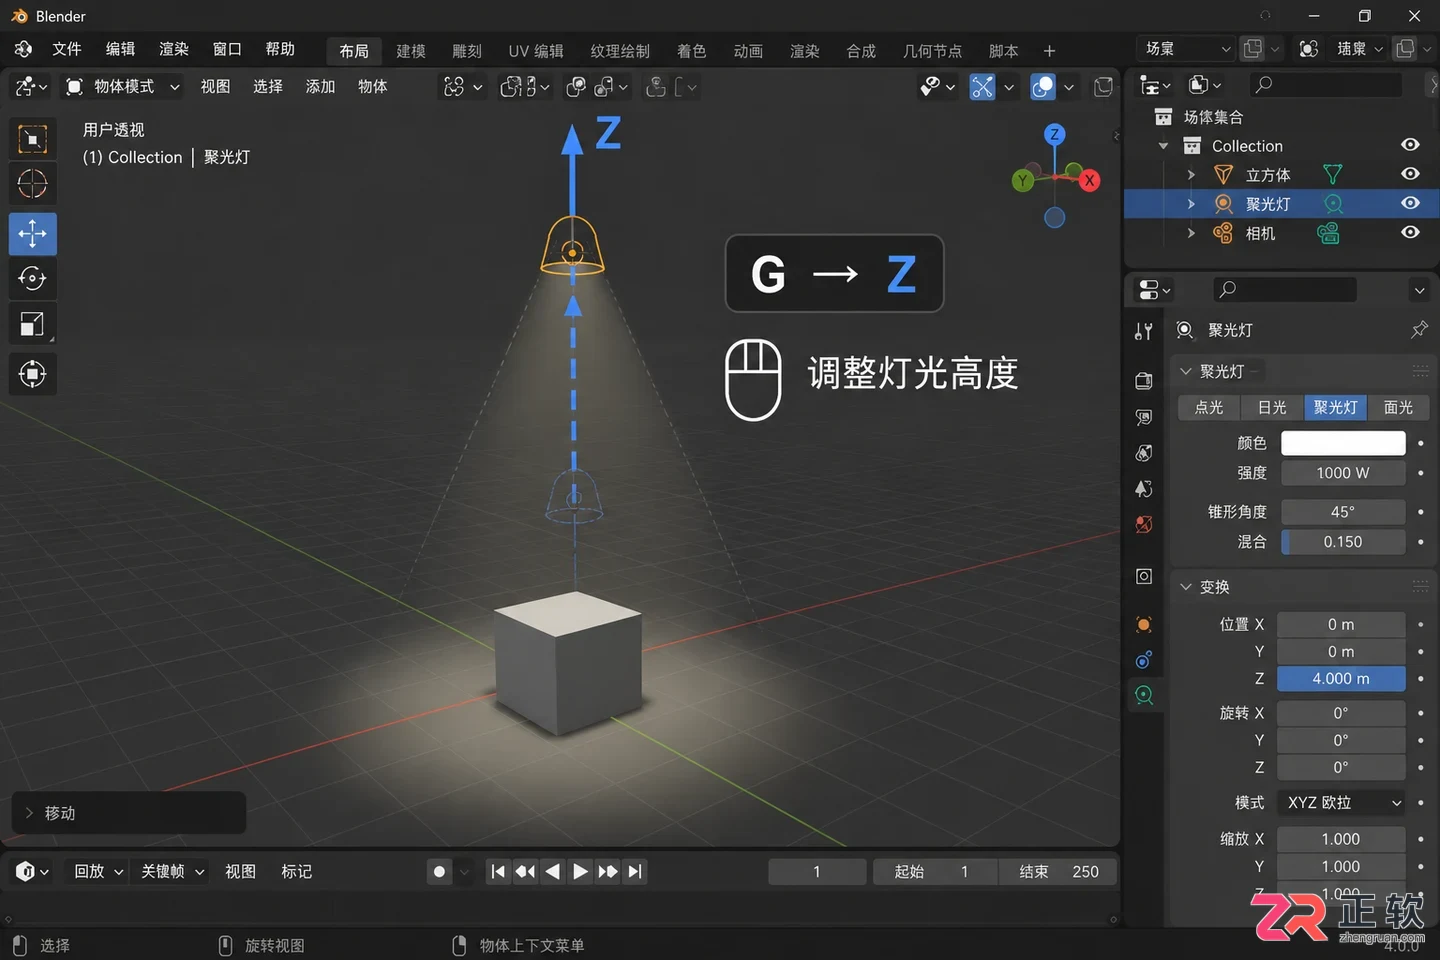1440x960 pixels.
Task: Toggle visibility of 相机 object
Action: 1410,232
